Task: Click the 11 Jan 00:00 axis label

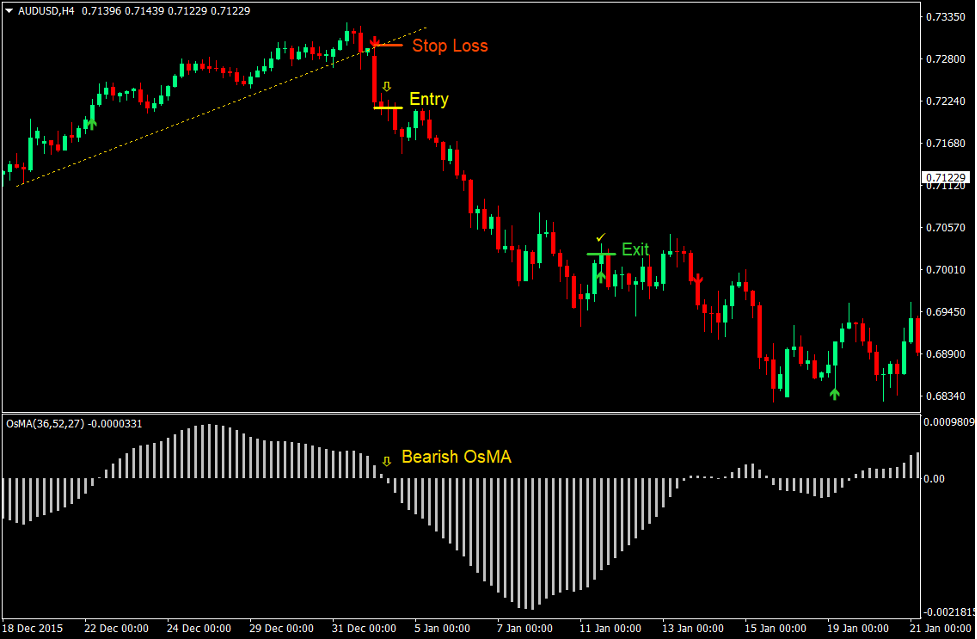Action: coord(612,629)
